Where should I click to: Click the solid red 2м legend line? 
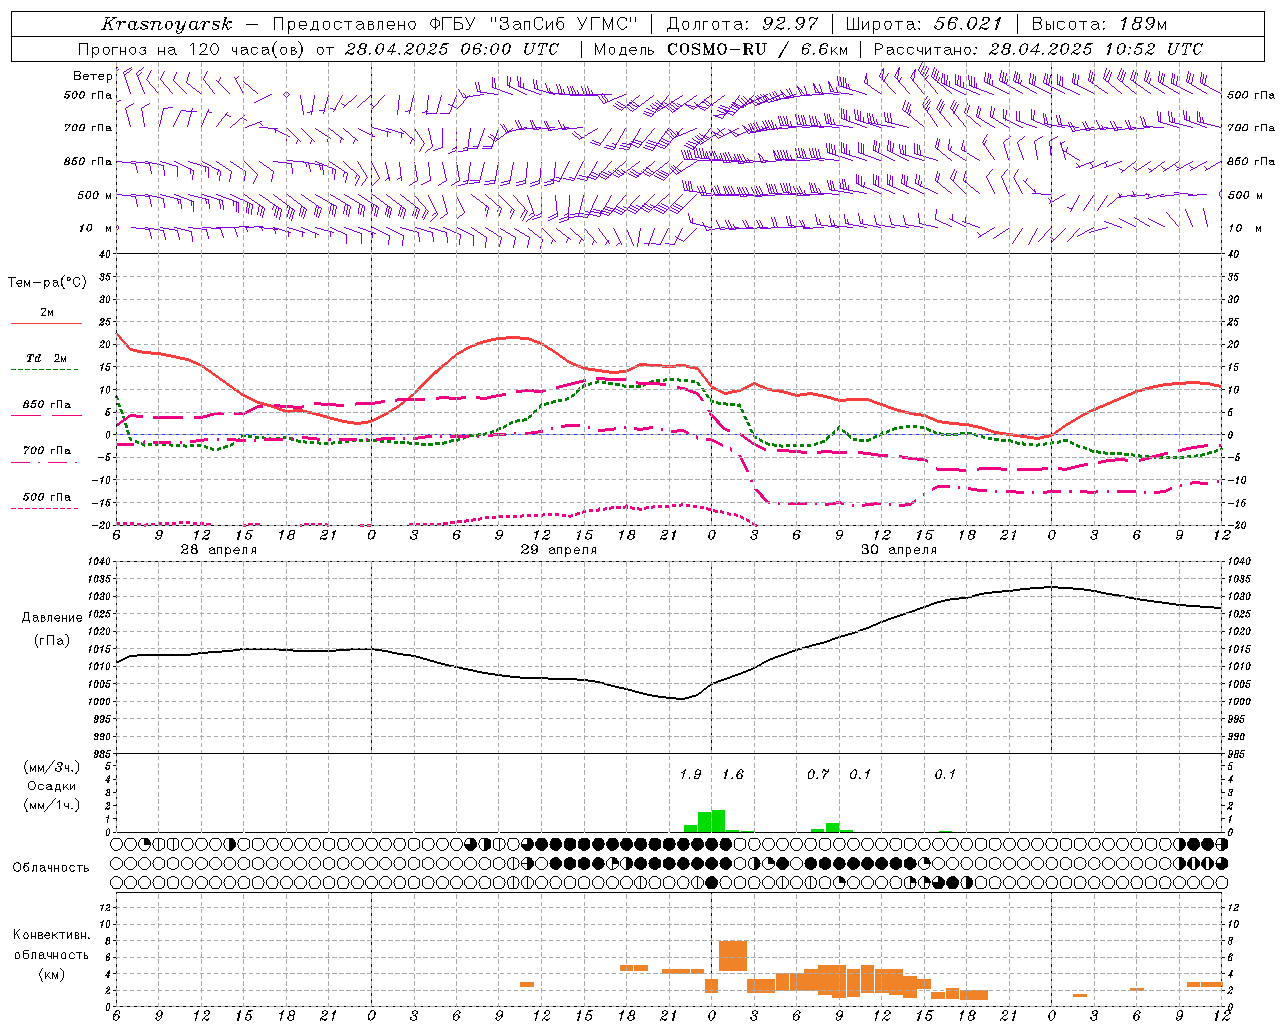(x=46, y=323)
